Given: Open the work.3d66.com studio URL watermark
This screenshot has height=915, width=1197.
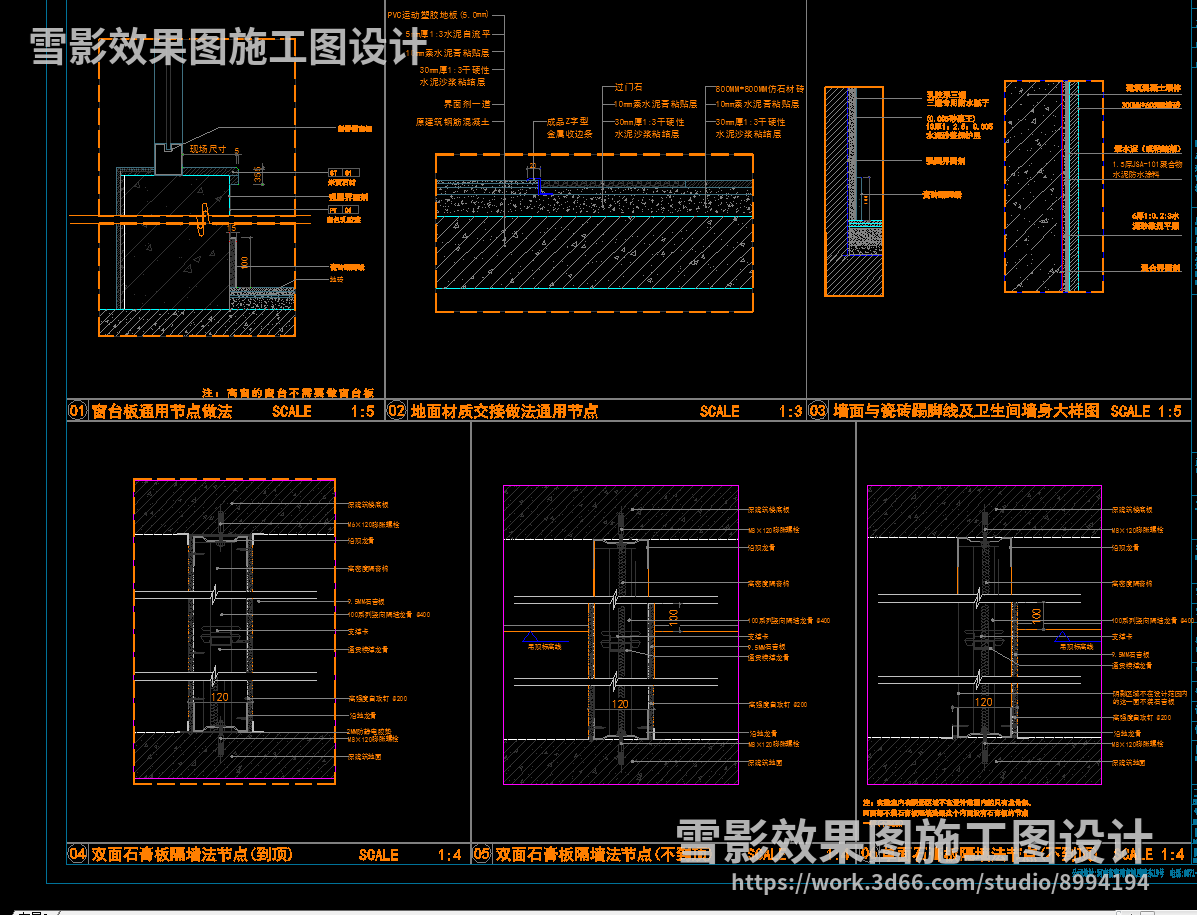Looking at the screenshot, I should coord(940,882).
